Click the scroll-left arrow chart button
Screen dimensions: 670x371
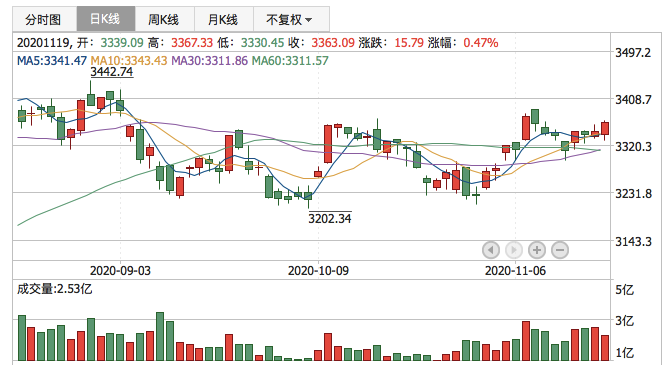(x=491, y=250)
